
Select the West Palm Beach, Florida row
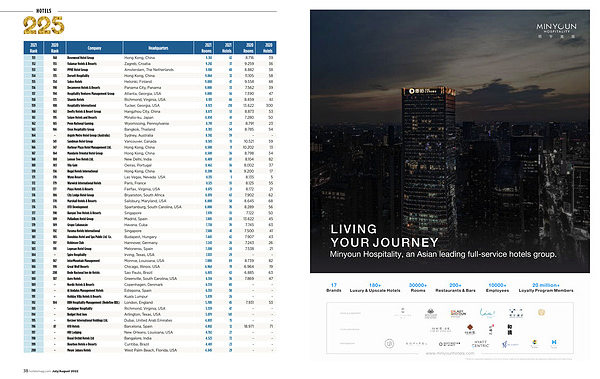(x=150, y=350)
